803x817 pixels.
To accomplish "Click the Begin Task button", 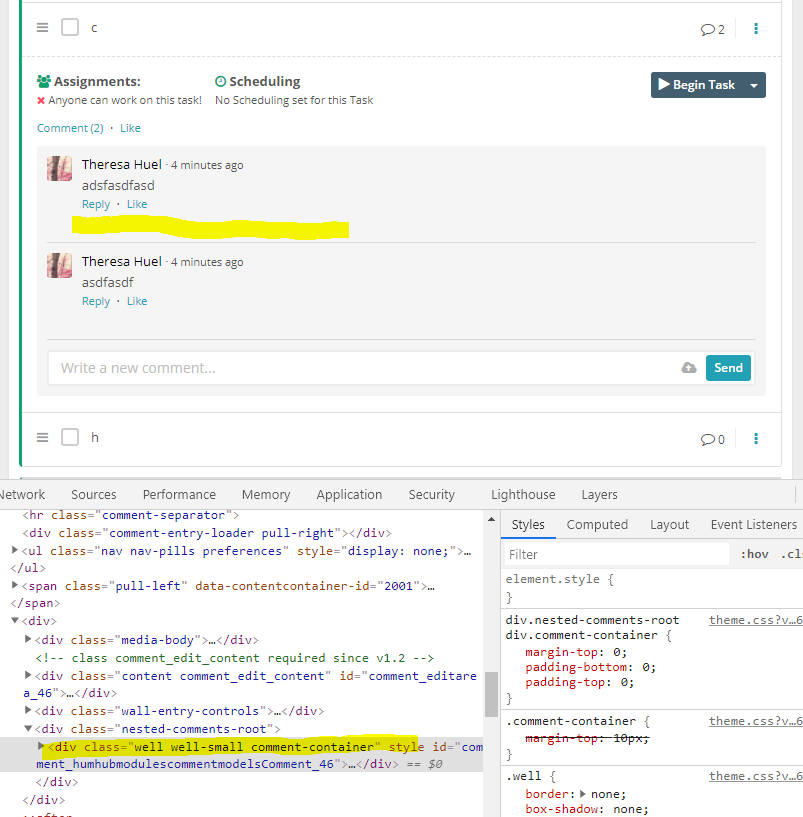I will [x=696, y=85].
